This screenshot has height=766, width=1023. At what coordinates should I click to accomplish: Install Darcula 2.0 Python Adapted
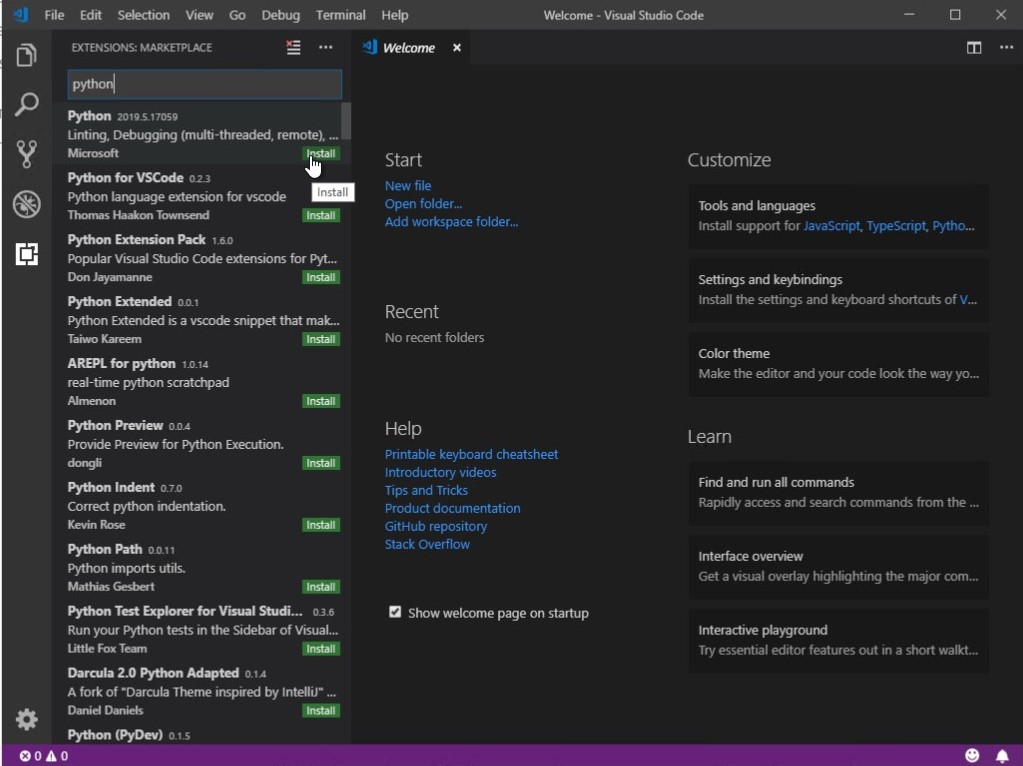(x=321, y=711)
